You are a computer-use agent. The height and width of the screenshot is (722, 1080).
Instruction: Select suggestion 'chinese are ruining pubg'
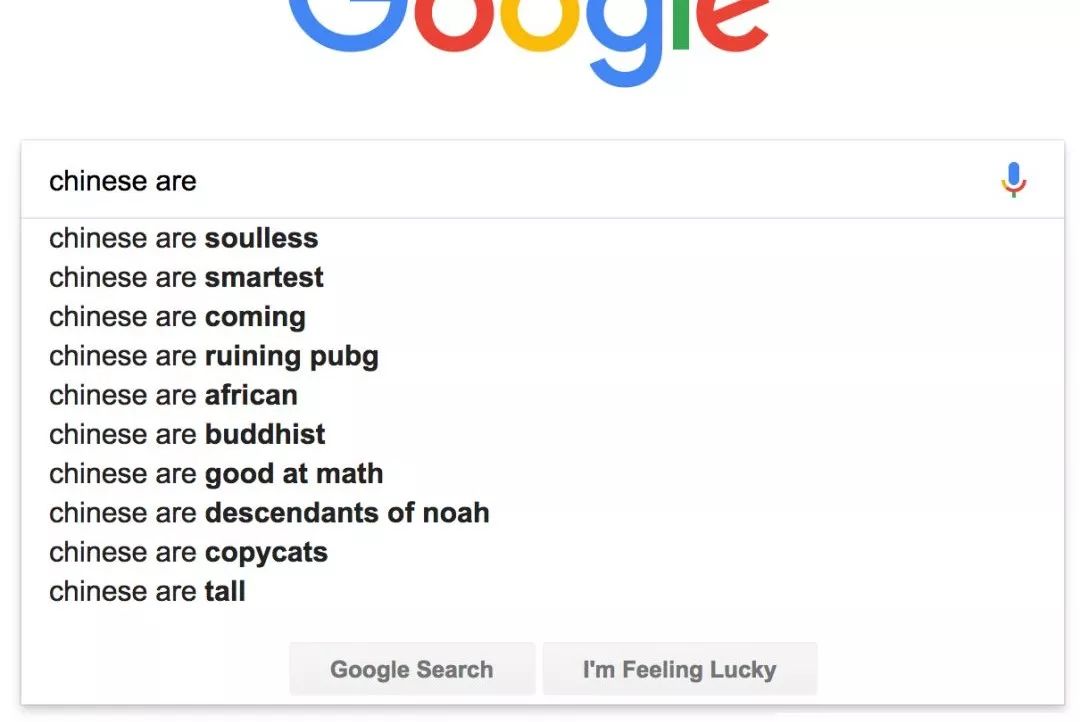point(214,356)
